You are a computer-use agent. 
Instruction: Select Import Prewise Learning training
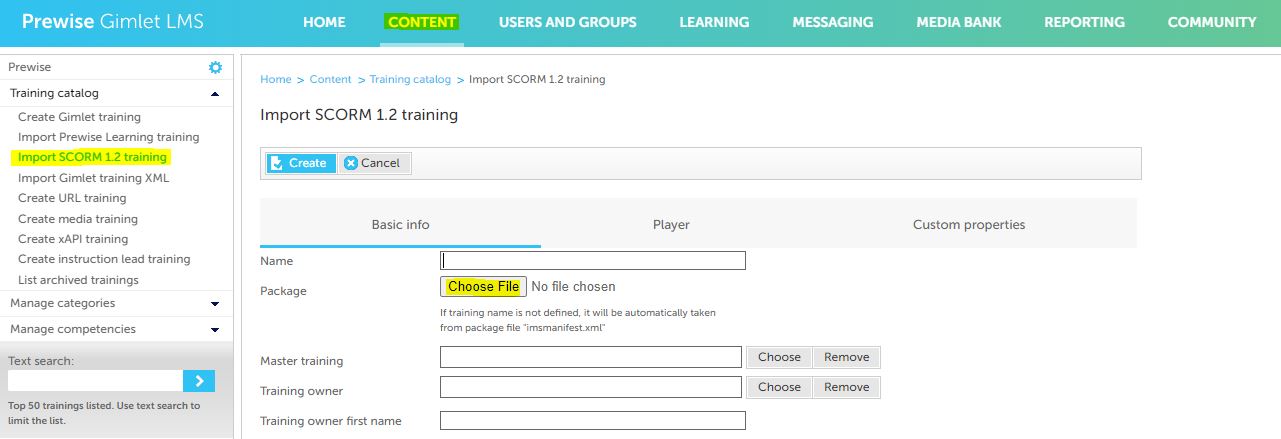[x=109, y=137]
